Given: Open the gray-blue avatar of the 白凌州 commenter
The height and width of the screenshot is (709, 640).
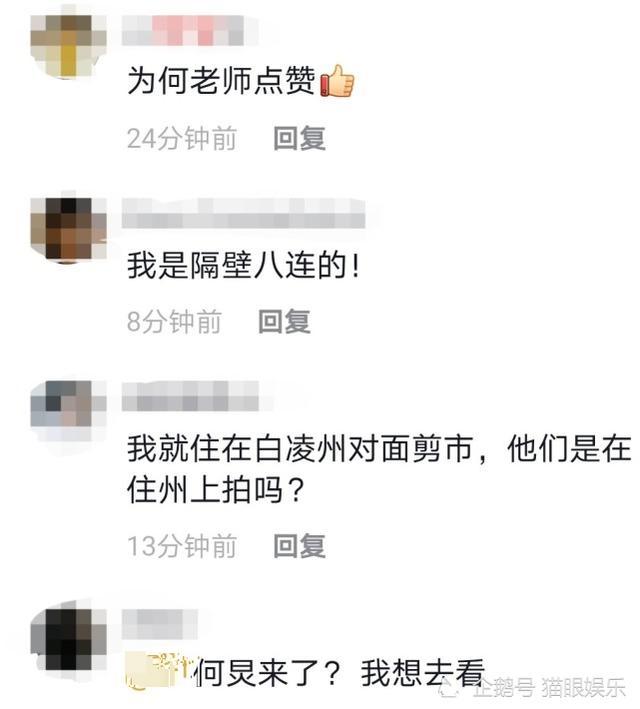Looking at the screenshot, I should [x=68, y=411].
